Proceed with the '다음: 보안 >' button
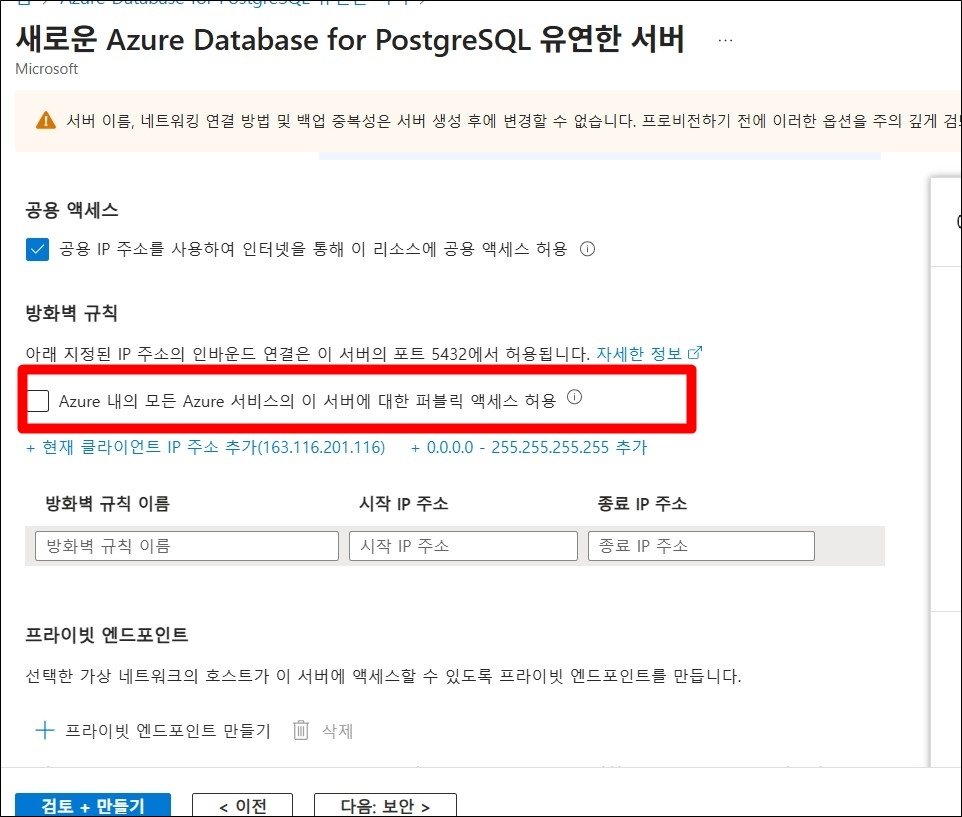The height and width of the screenshot is (817, 962). point(385,805)
